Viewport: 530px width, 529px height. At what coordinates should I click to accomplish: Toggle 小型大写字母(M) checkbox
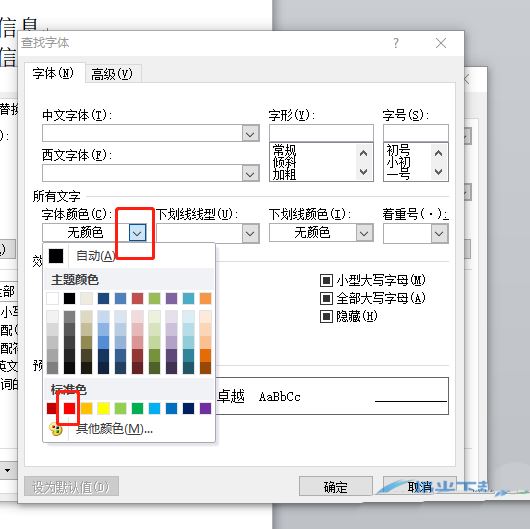pos(326,280)
